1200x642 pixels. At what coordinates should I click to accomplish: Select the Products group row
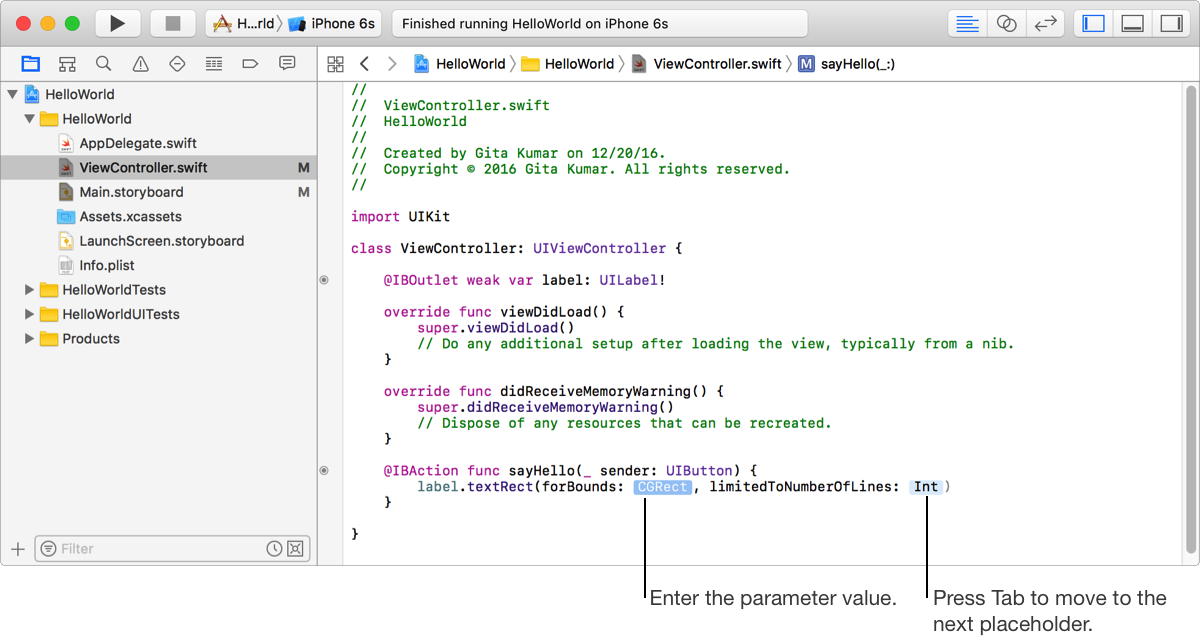pyautogui.click(x=158, y=339)
